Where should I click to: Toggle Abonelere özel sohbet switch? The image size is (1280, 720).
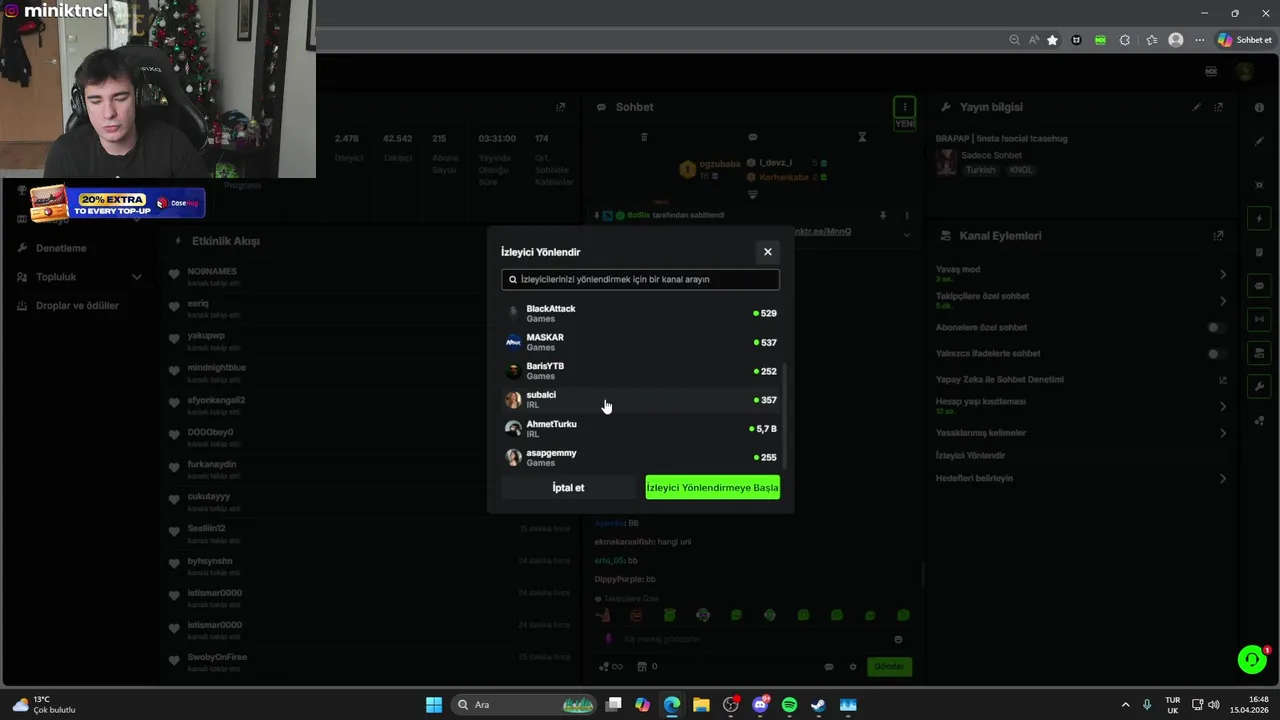1215,327
